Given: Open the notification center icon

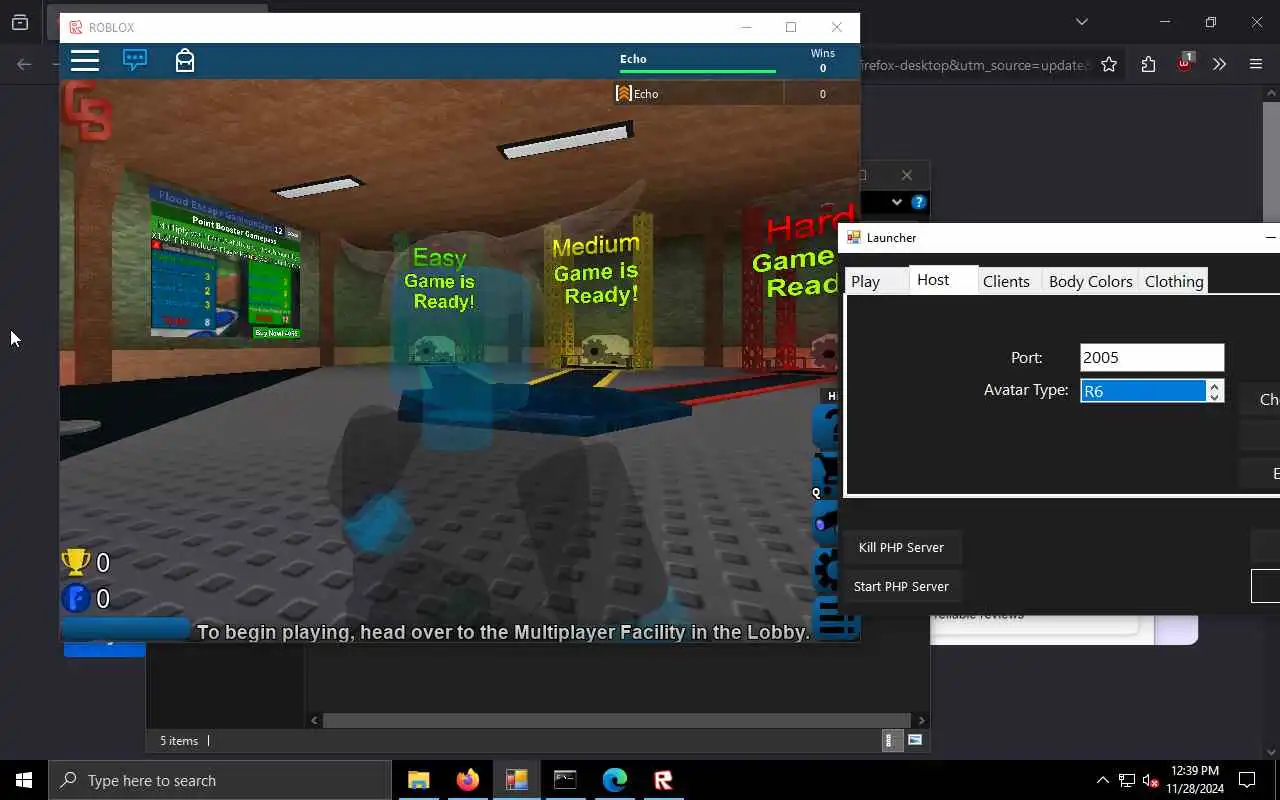Looking at the screenshot, I should (1247, 780).
